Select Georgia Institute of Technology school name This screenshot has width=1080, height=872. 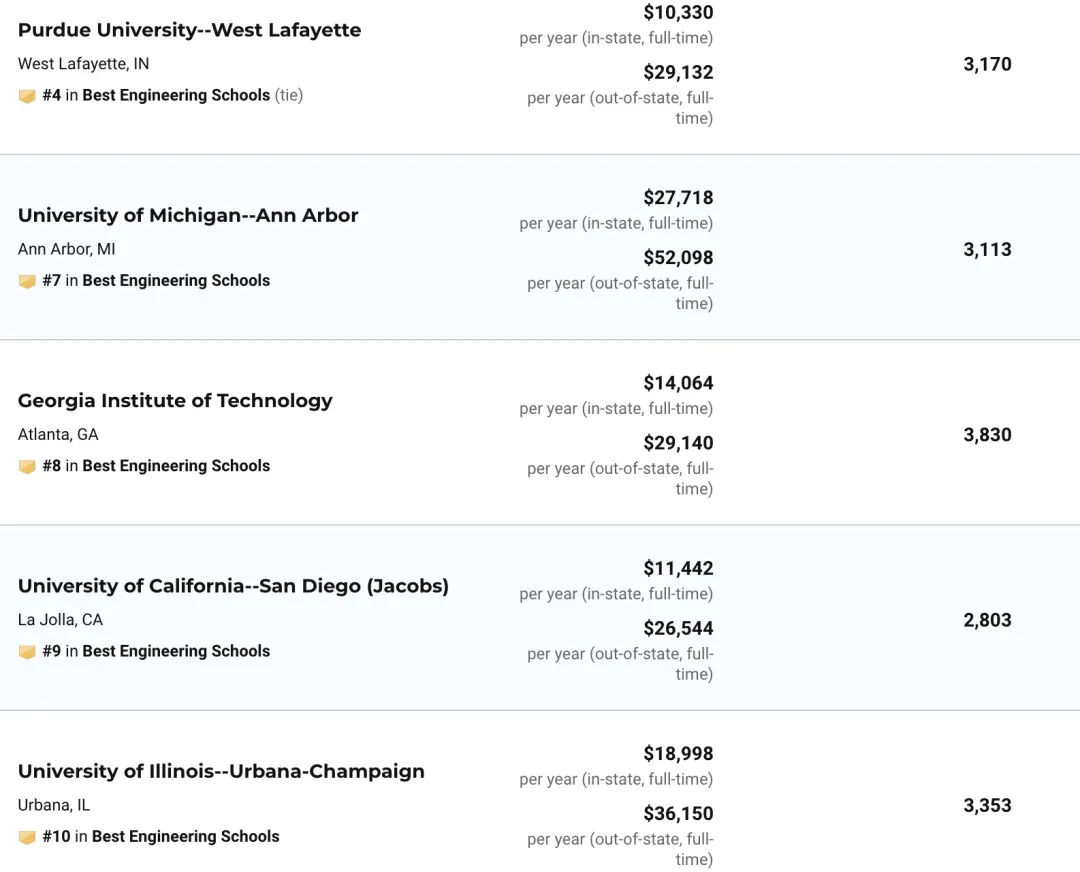pos(175,400)
